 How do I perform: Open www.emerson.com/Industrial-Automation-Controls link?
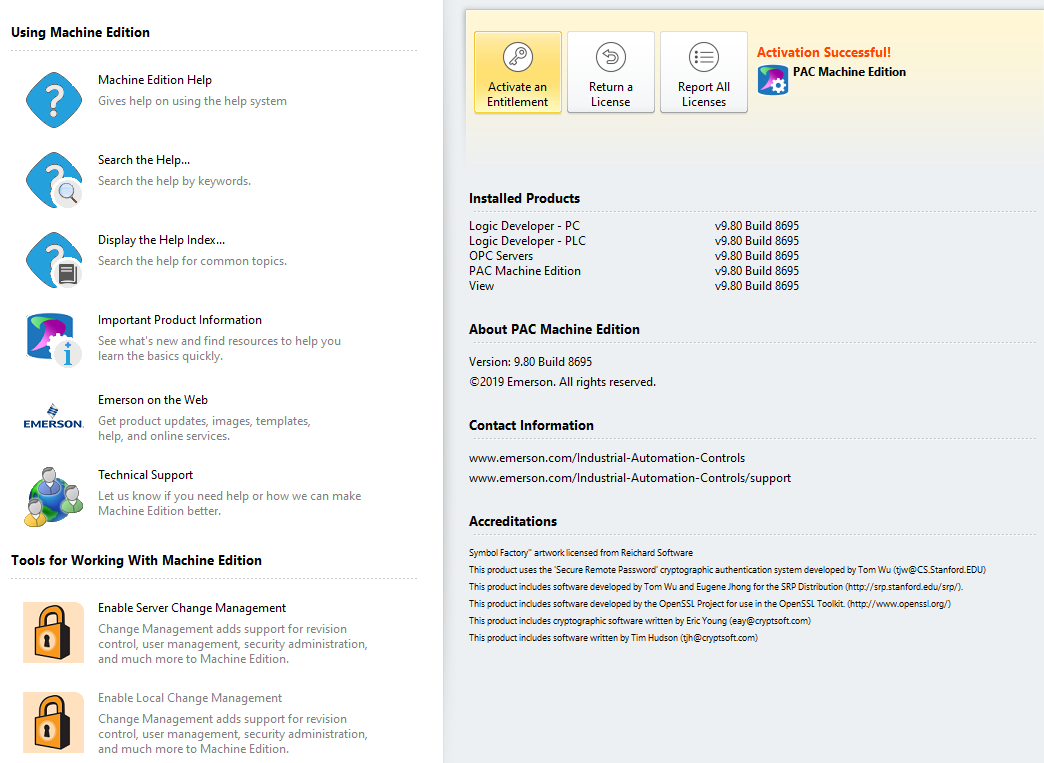point(607,458)
